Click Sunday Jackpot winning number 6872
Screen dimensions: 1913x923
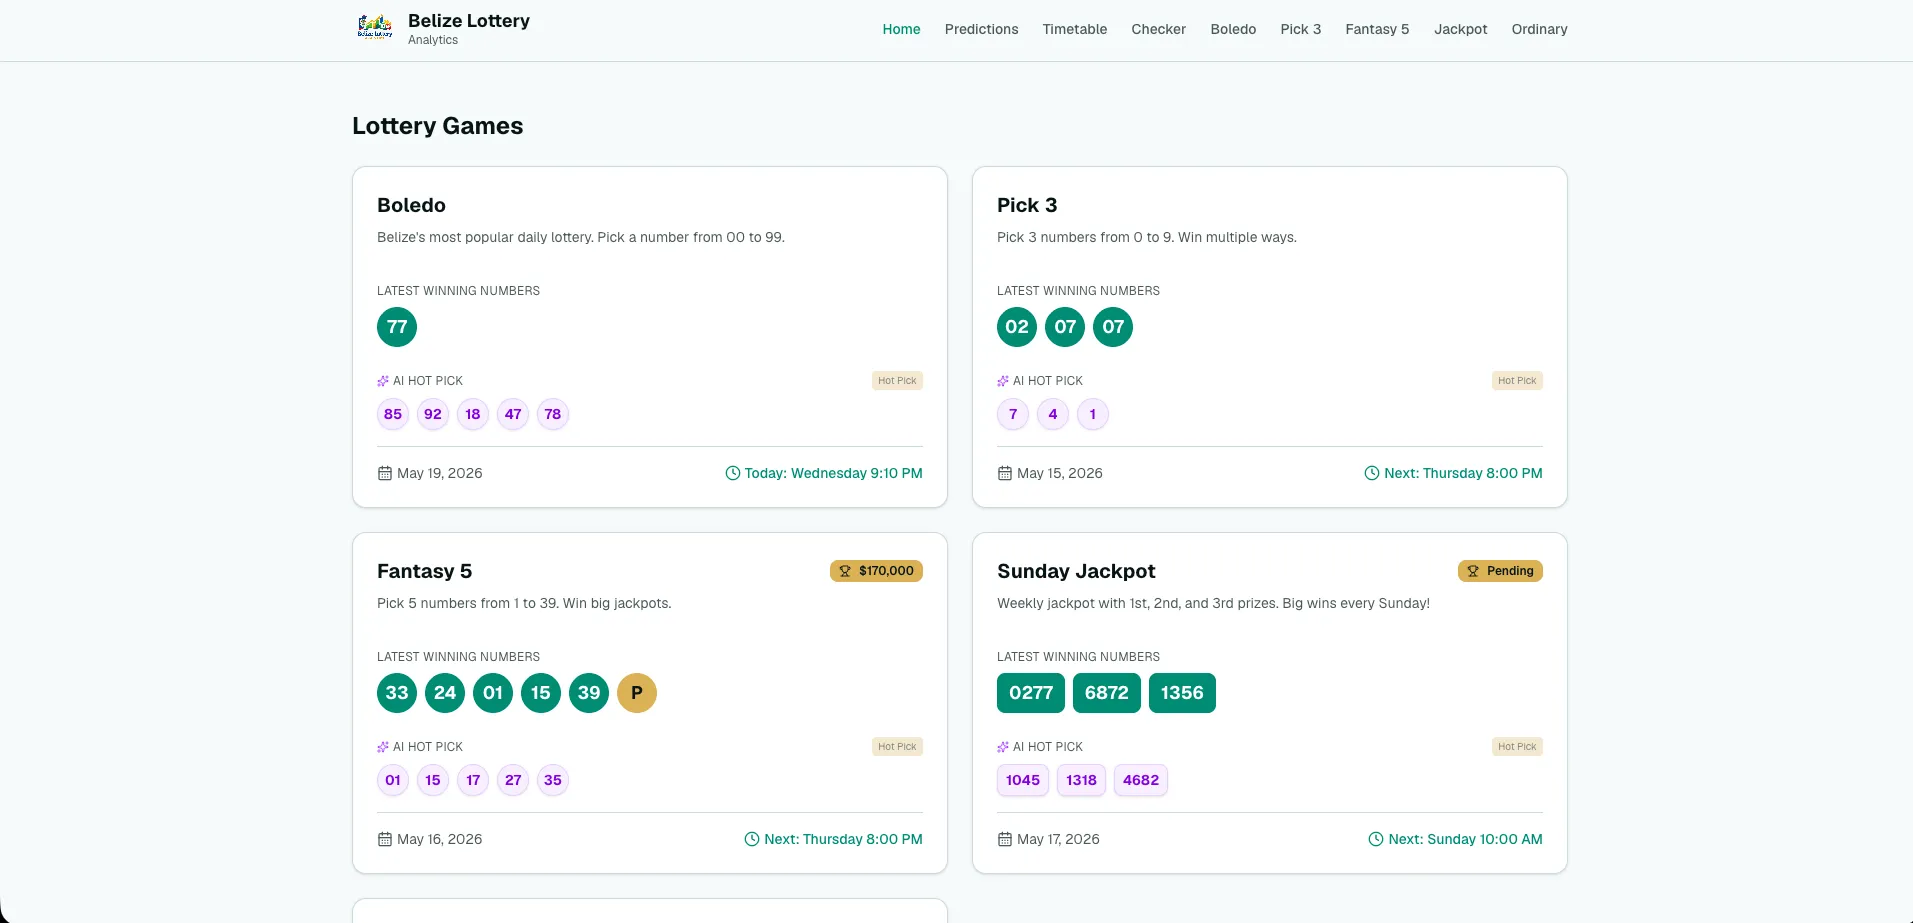(x=1107, y=693)
